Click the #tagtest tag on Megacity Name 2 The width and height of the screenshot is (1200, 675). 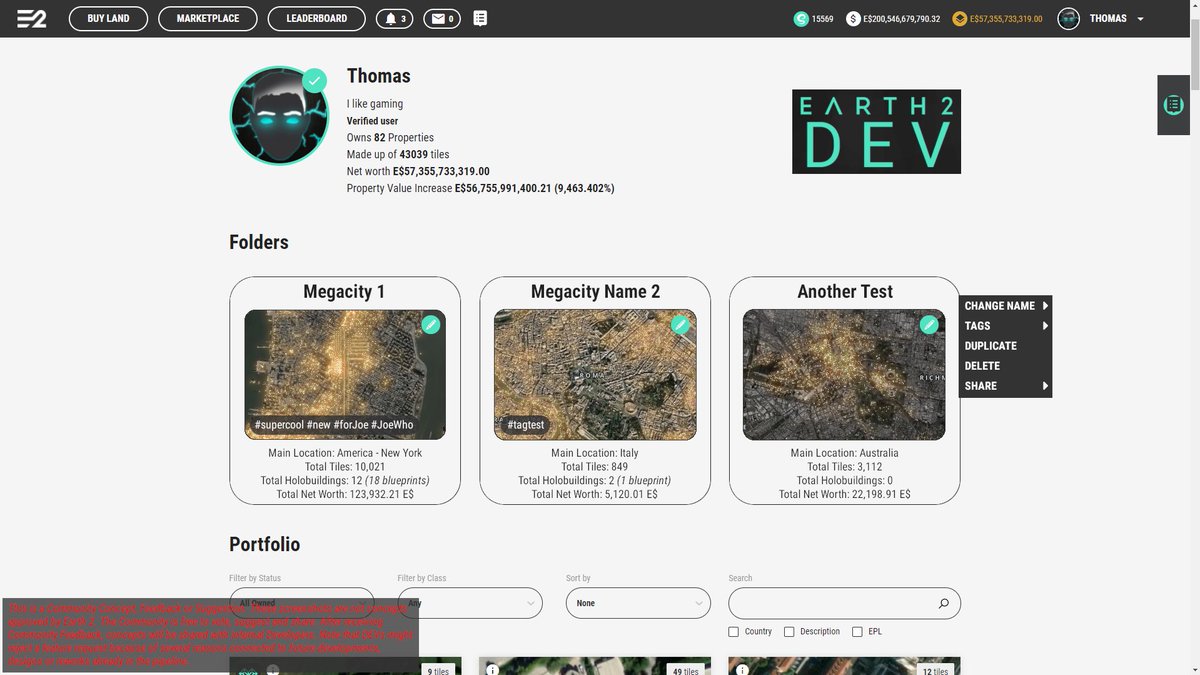[526, 425]
